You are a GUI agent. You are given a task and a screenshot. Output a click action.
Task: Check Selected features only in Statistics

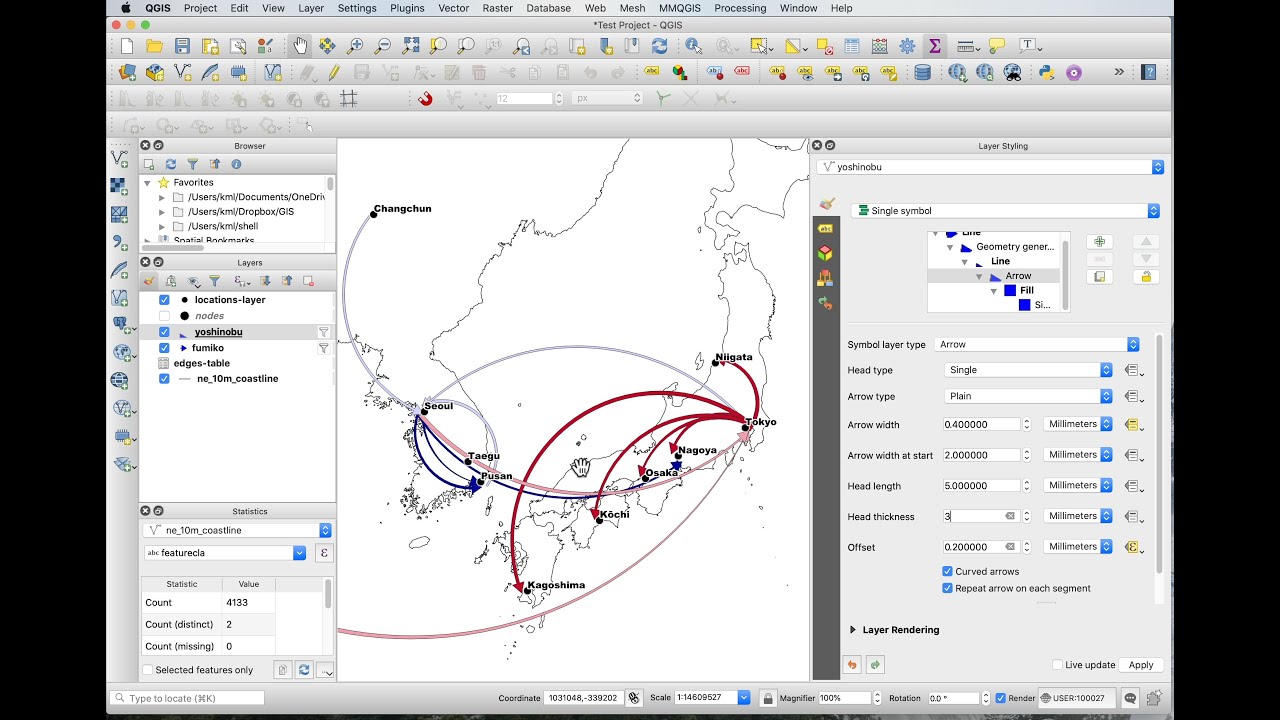point(148,670)
